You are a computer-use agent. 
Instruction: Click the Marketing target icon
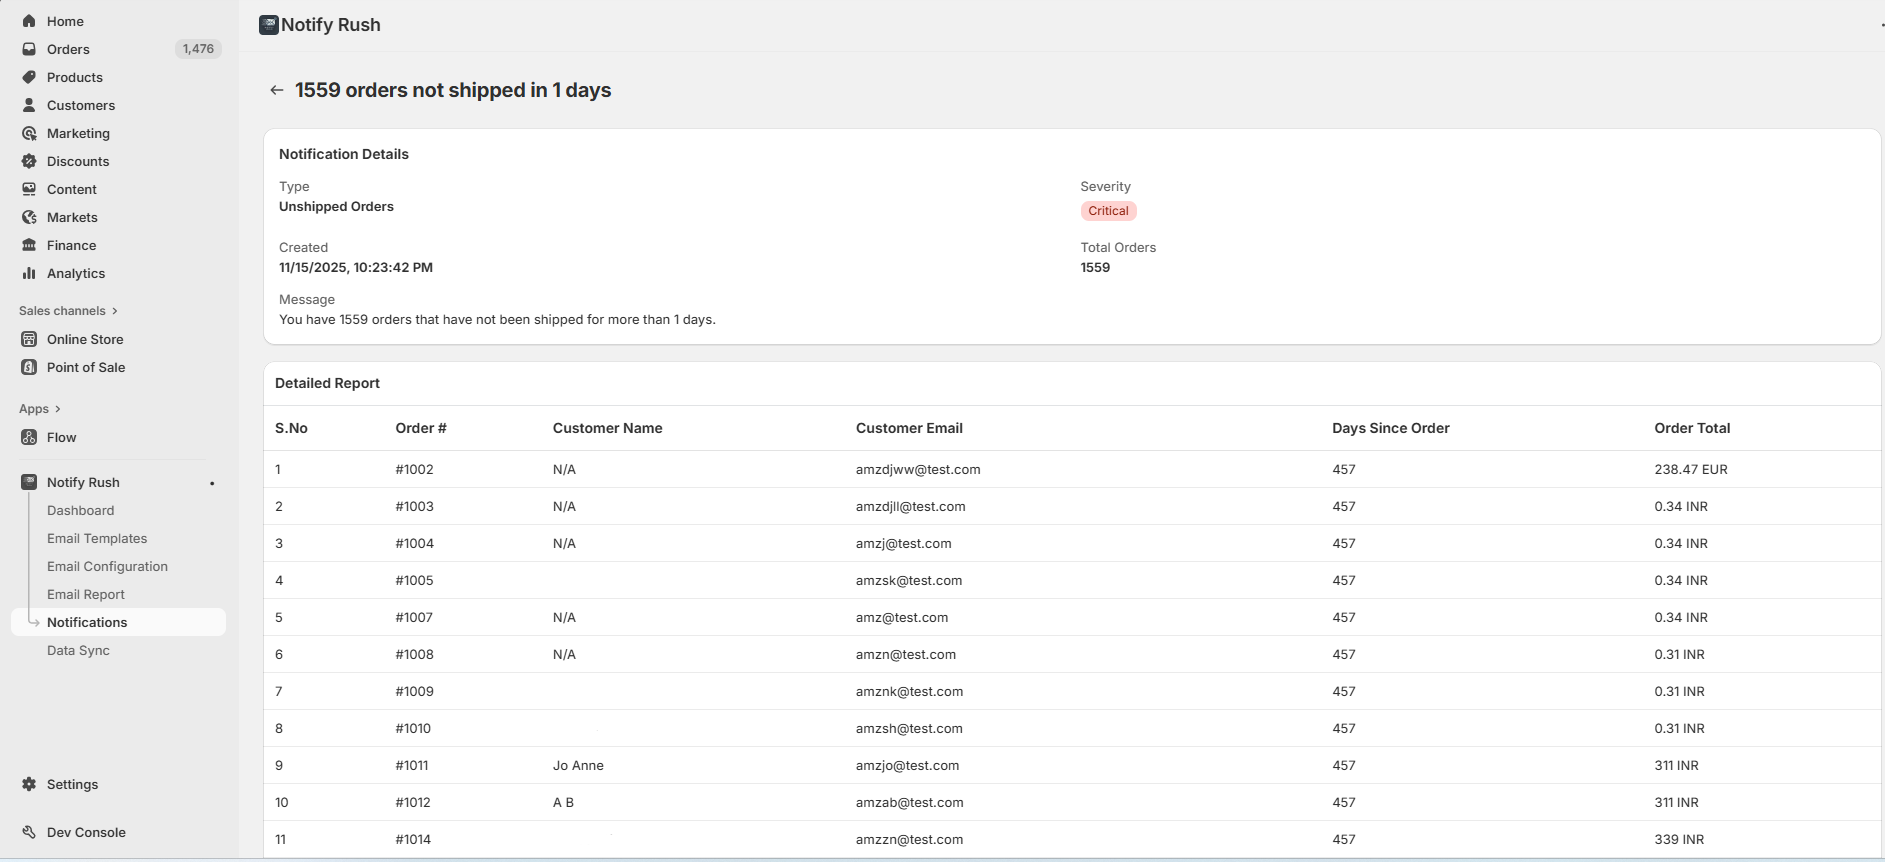pos(29,133)
